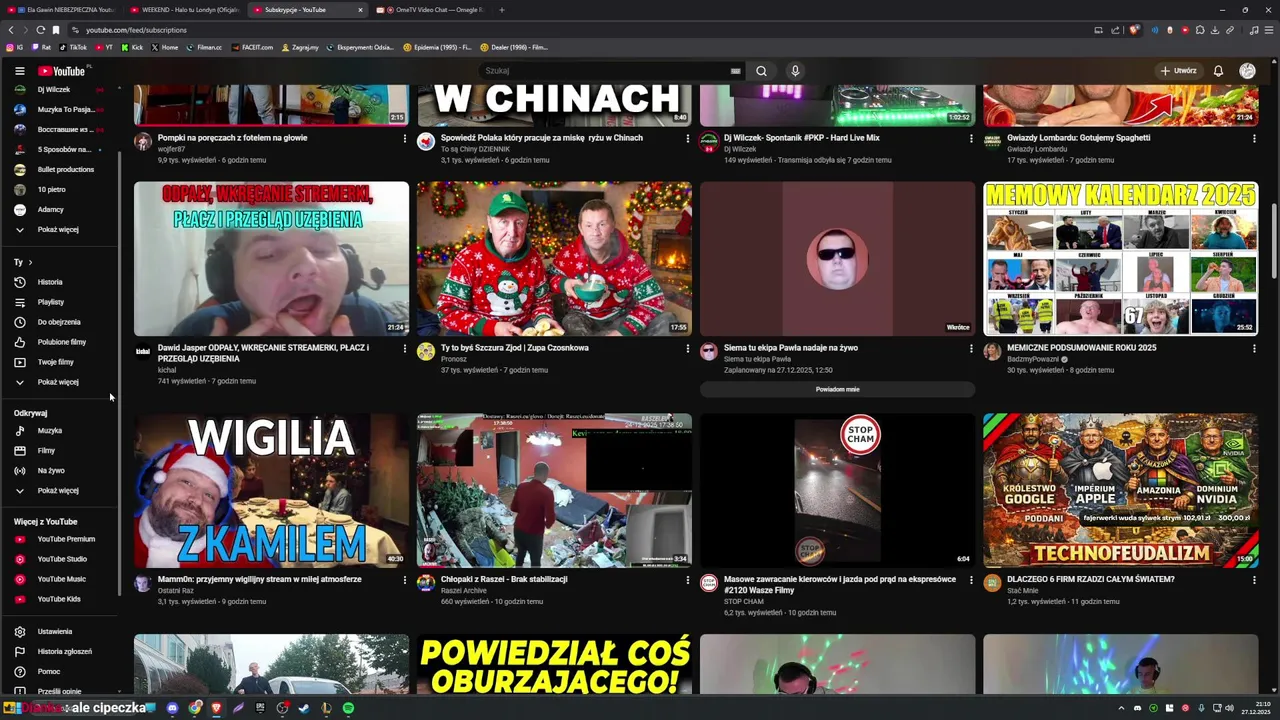Open the notifications bell

click(x=1218, y=71)
